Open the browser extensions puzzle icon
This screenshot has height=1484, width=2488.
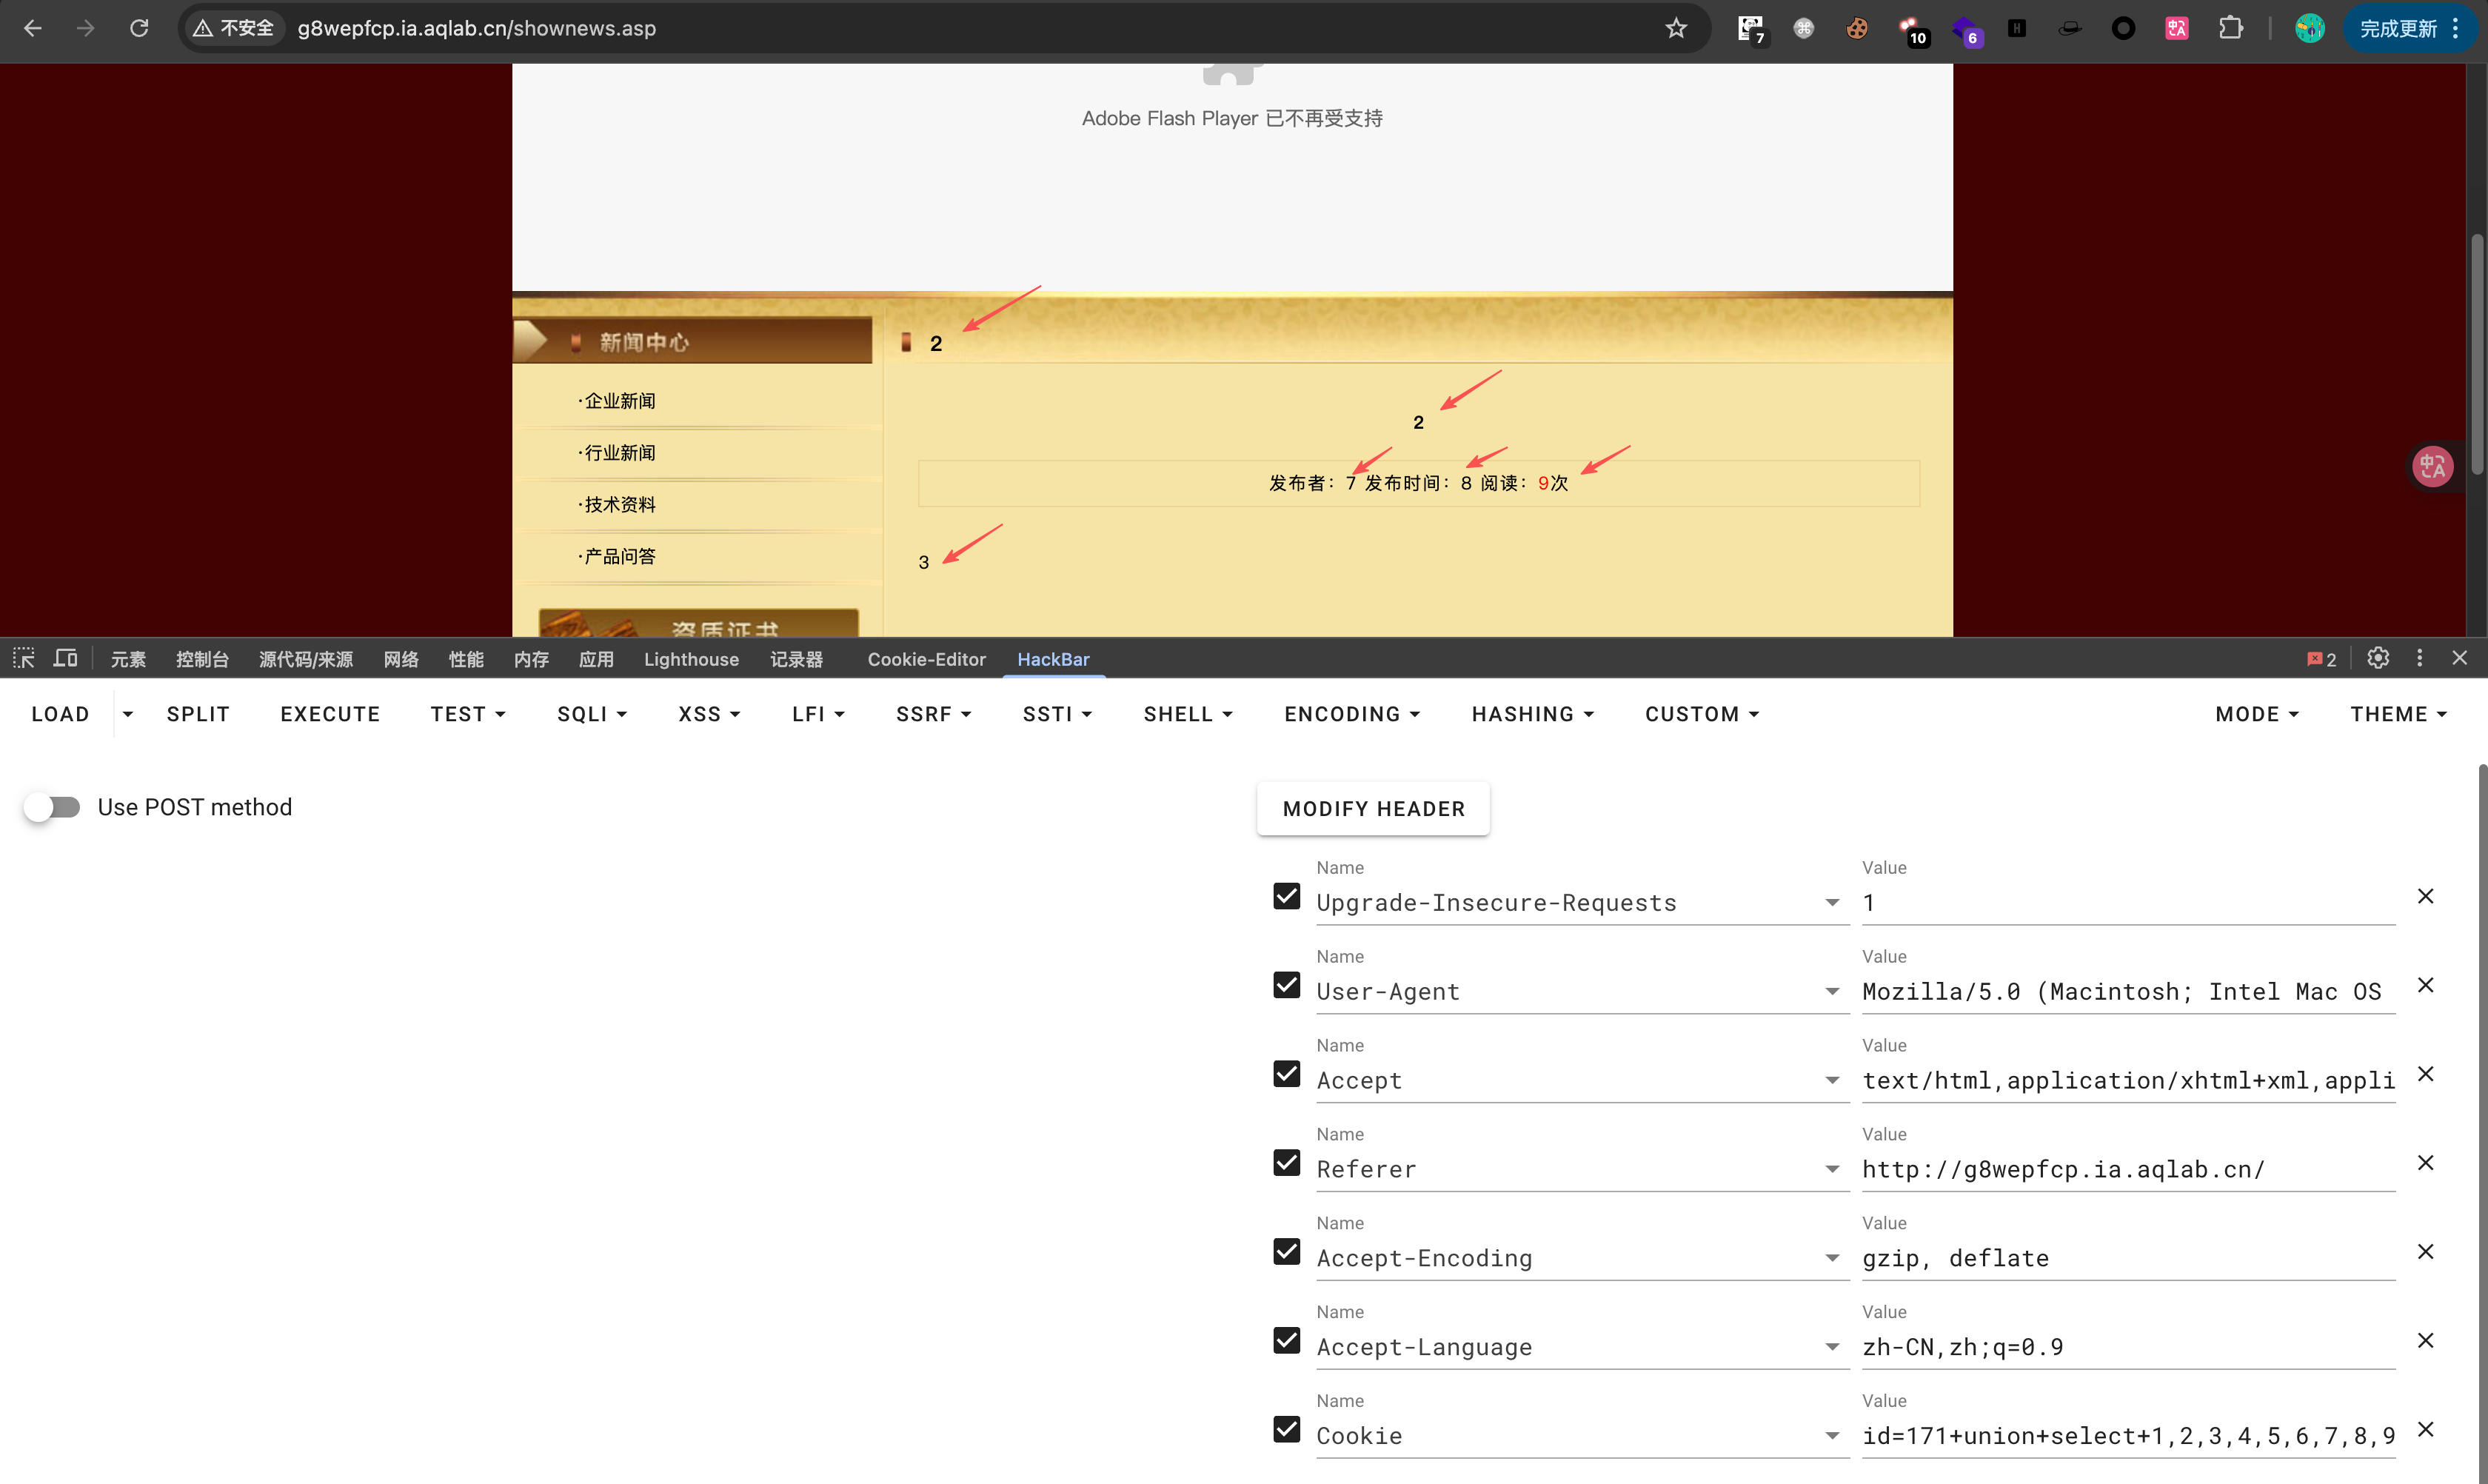pyautogui.click(x=2230, y=28)
